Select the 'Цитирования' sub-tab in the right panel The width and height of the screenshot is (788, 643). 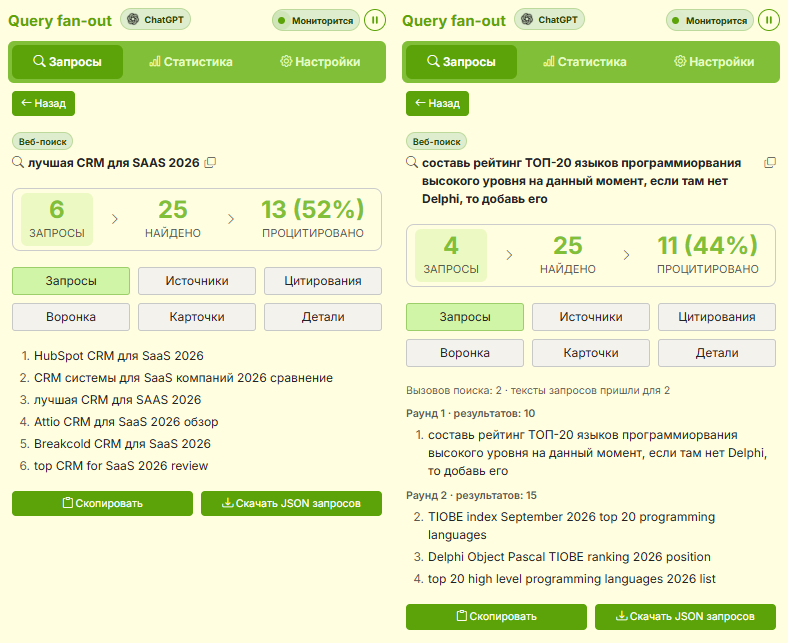(x=717, y=317)
